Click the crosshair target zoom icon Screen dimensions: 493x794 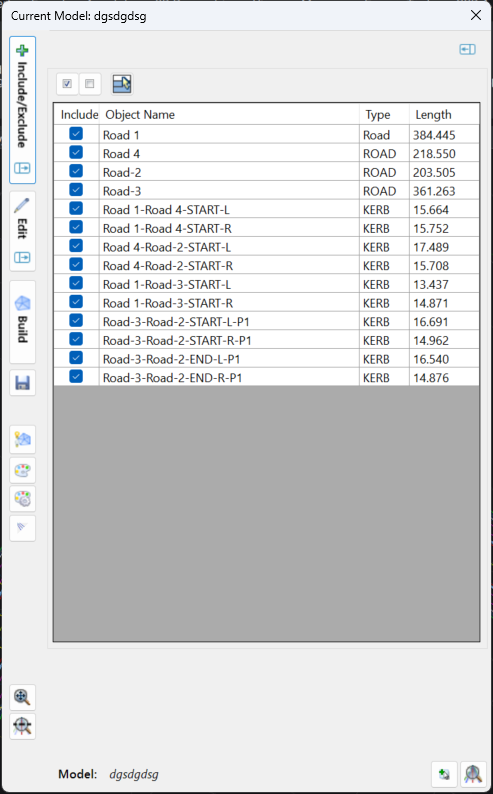(x=22, y=726)
